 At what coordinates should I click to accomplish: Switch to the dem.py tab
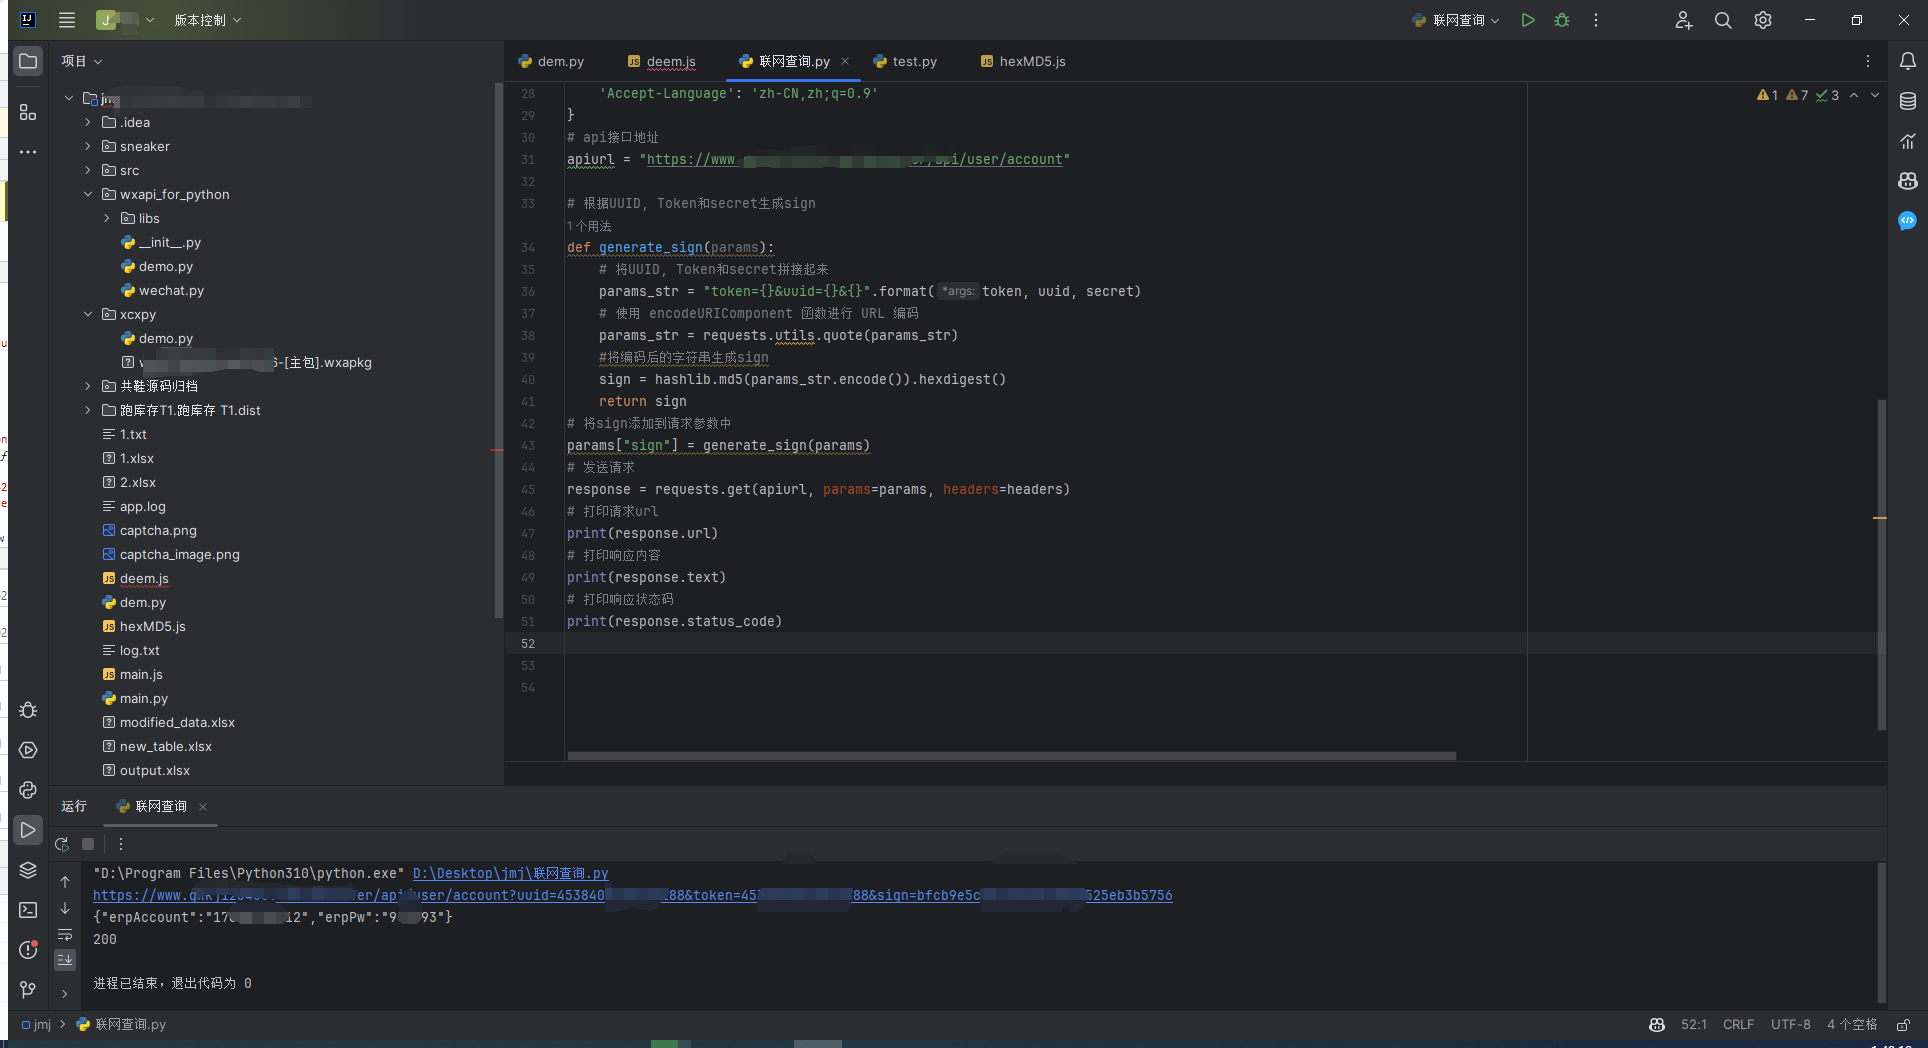pyautogui.click(x=551, y=61)
